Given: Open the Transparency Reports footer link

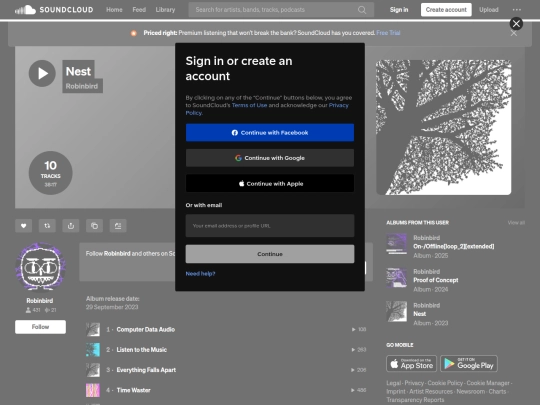Looking at the screenshot, I should click(415, 400).
